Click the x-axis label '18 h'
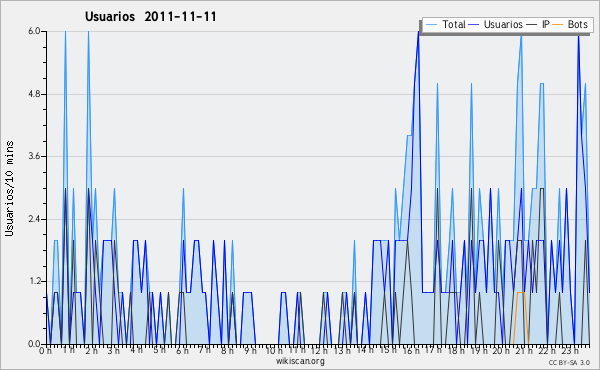 [x=456, y=351]
